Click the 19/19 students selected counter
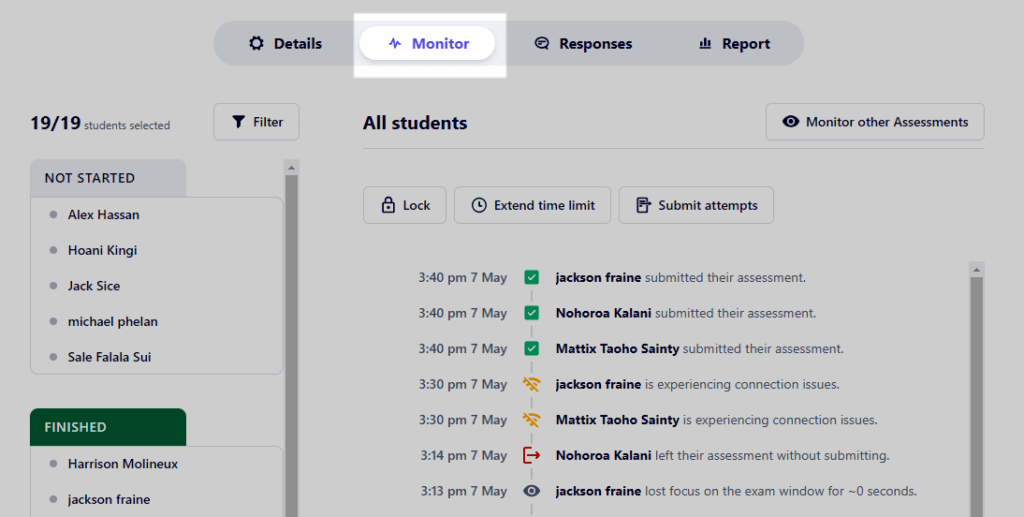This screenshot has width=1024, height=517. [100, 123]
